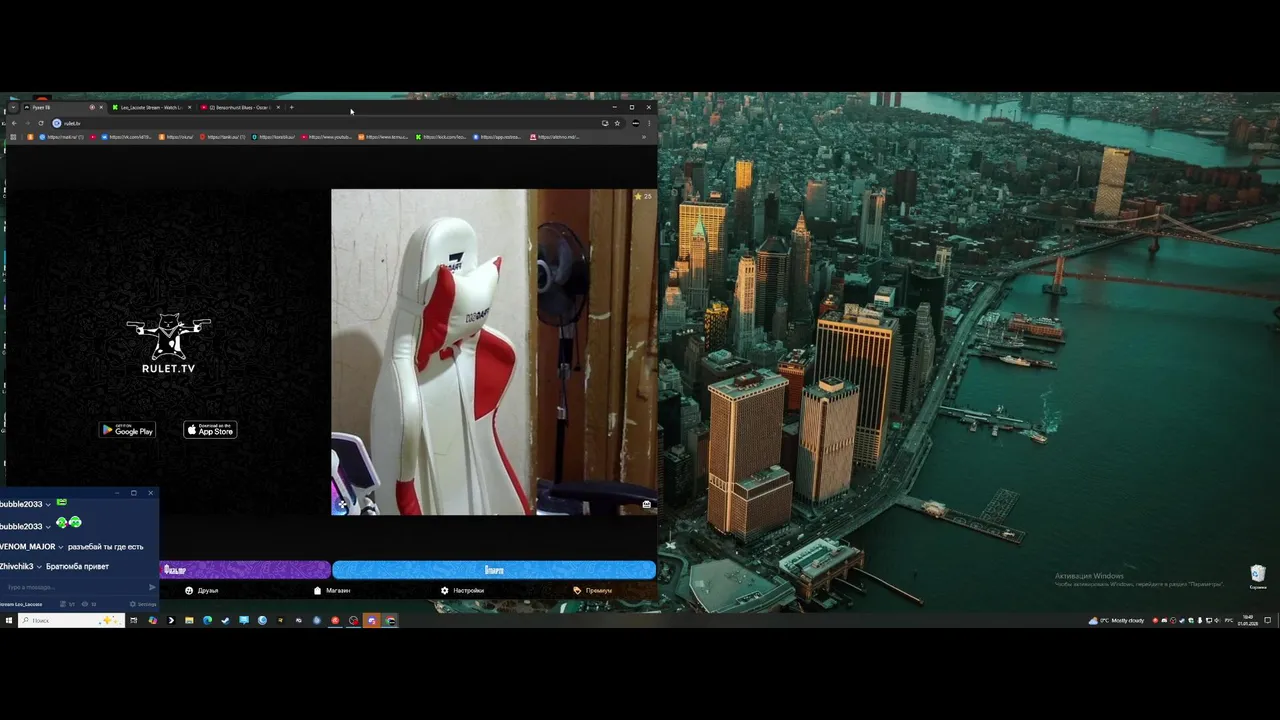
Task: Open the vk.com bookmark
Action: 126,137
